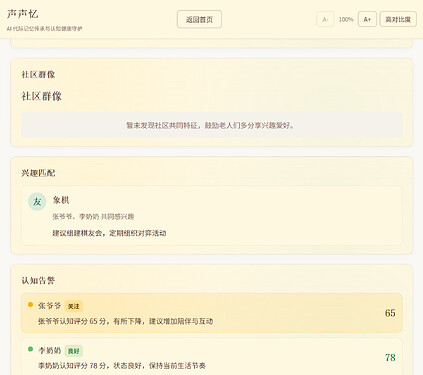Decrease font size with A- button
The height and width of the screenshot is (375, 423).
tap(325, 19)
